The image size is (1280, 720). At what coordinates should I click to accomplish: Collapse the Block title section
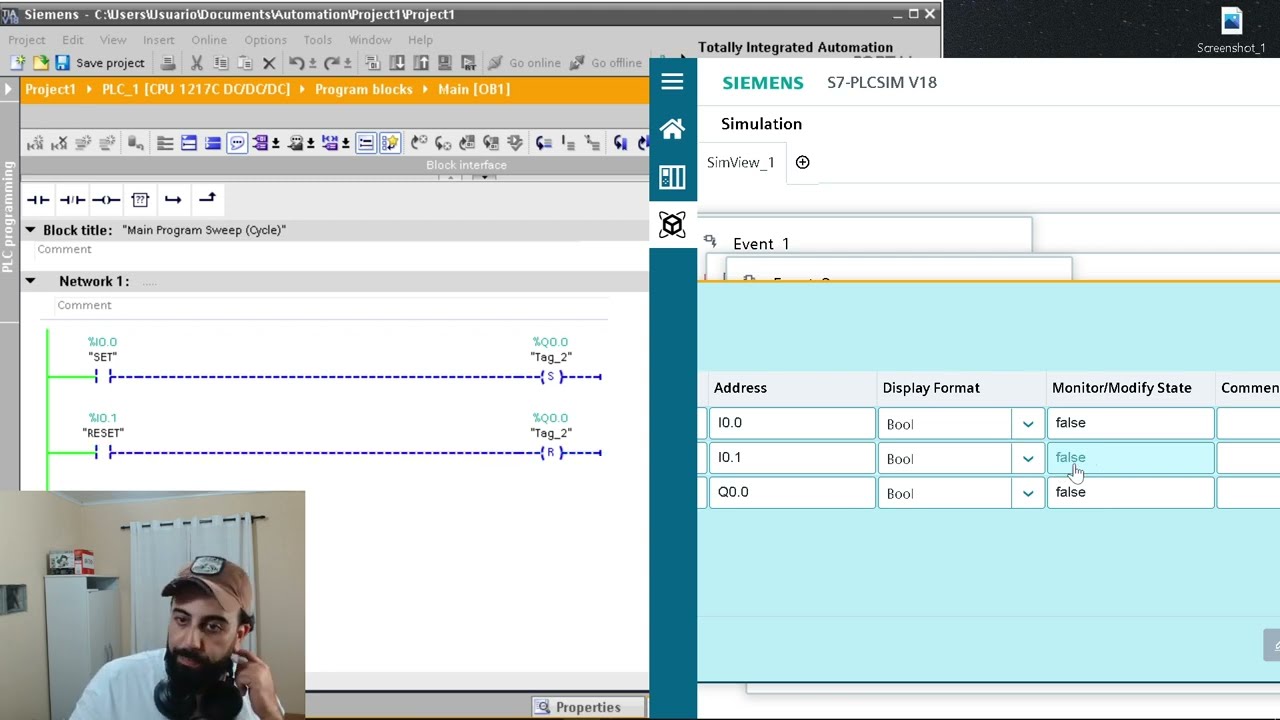pyautogui.click(x=30, y=230)
